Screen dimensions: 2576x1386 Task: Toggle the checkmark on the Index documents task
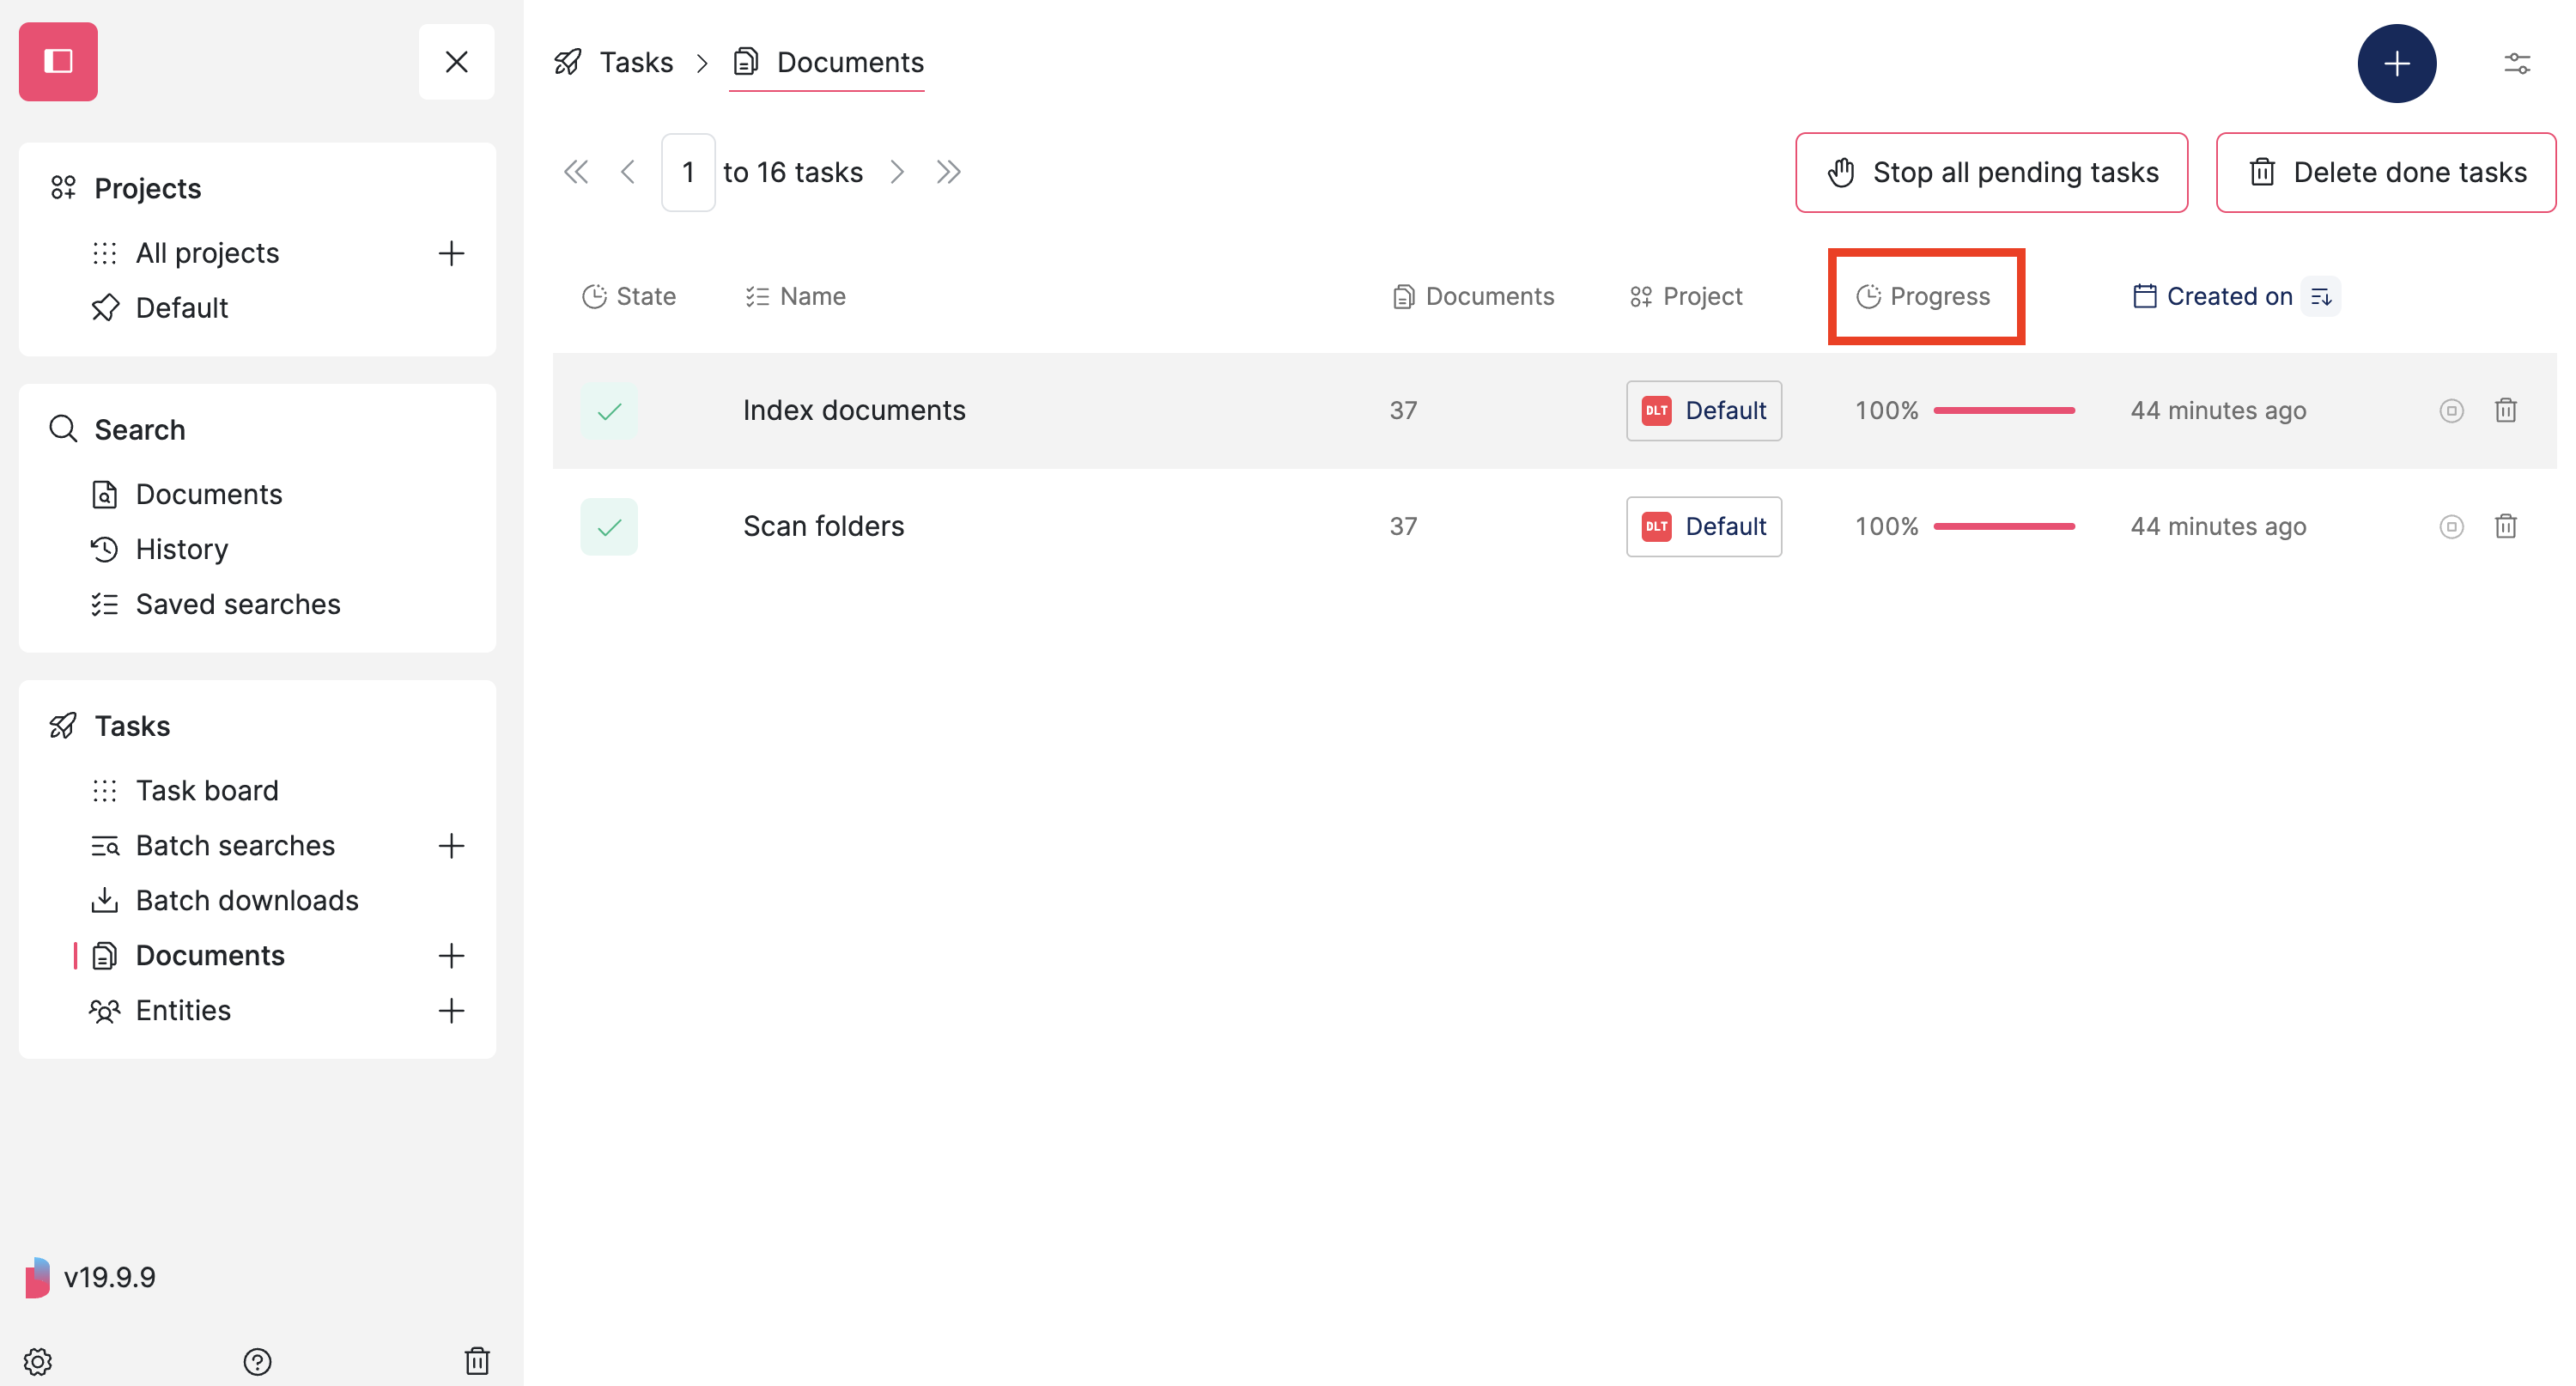(609, 410)
